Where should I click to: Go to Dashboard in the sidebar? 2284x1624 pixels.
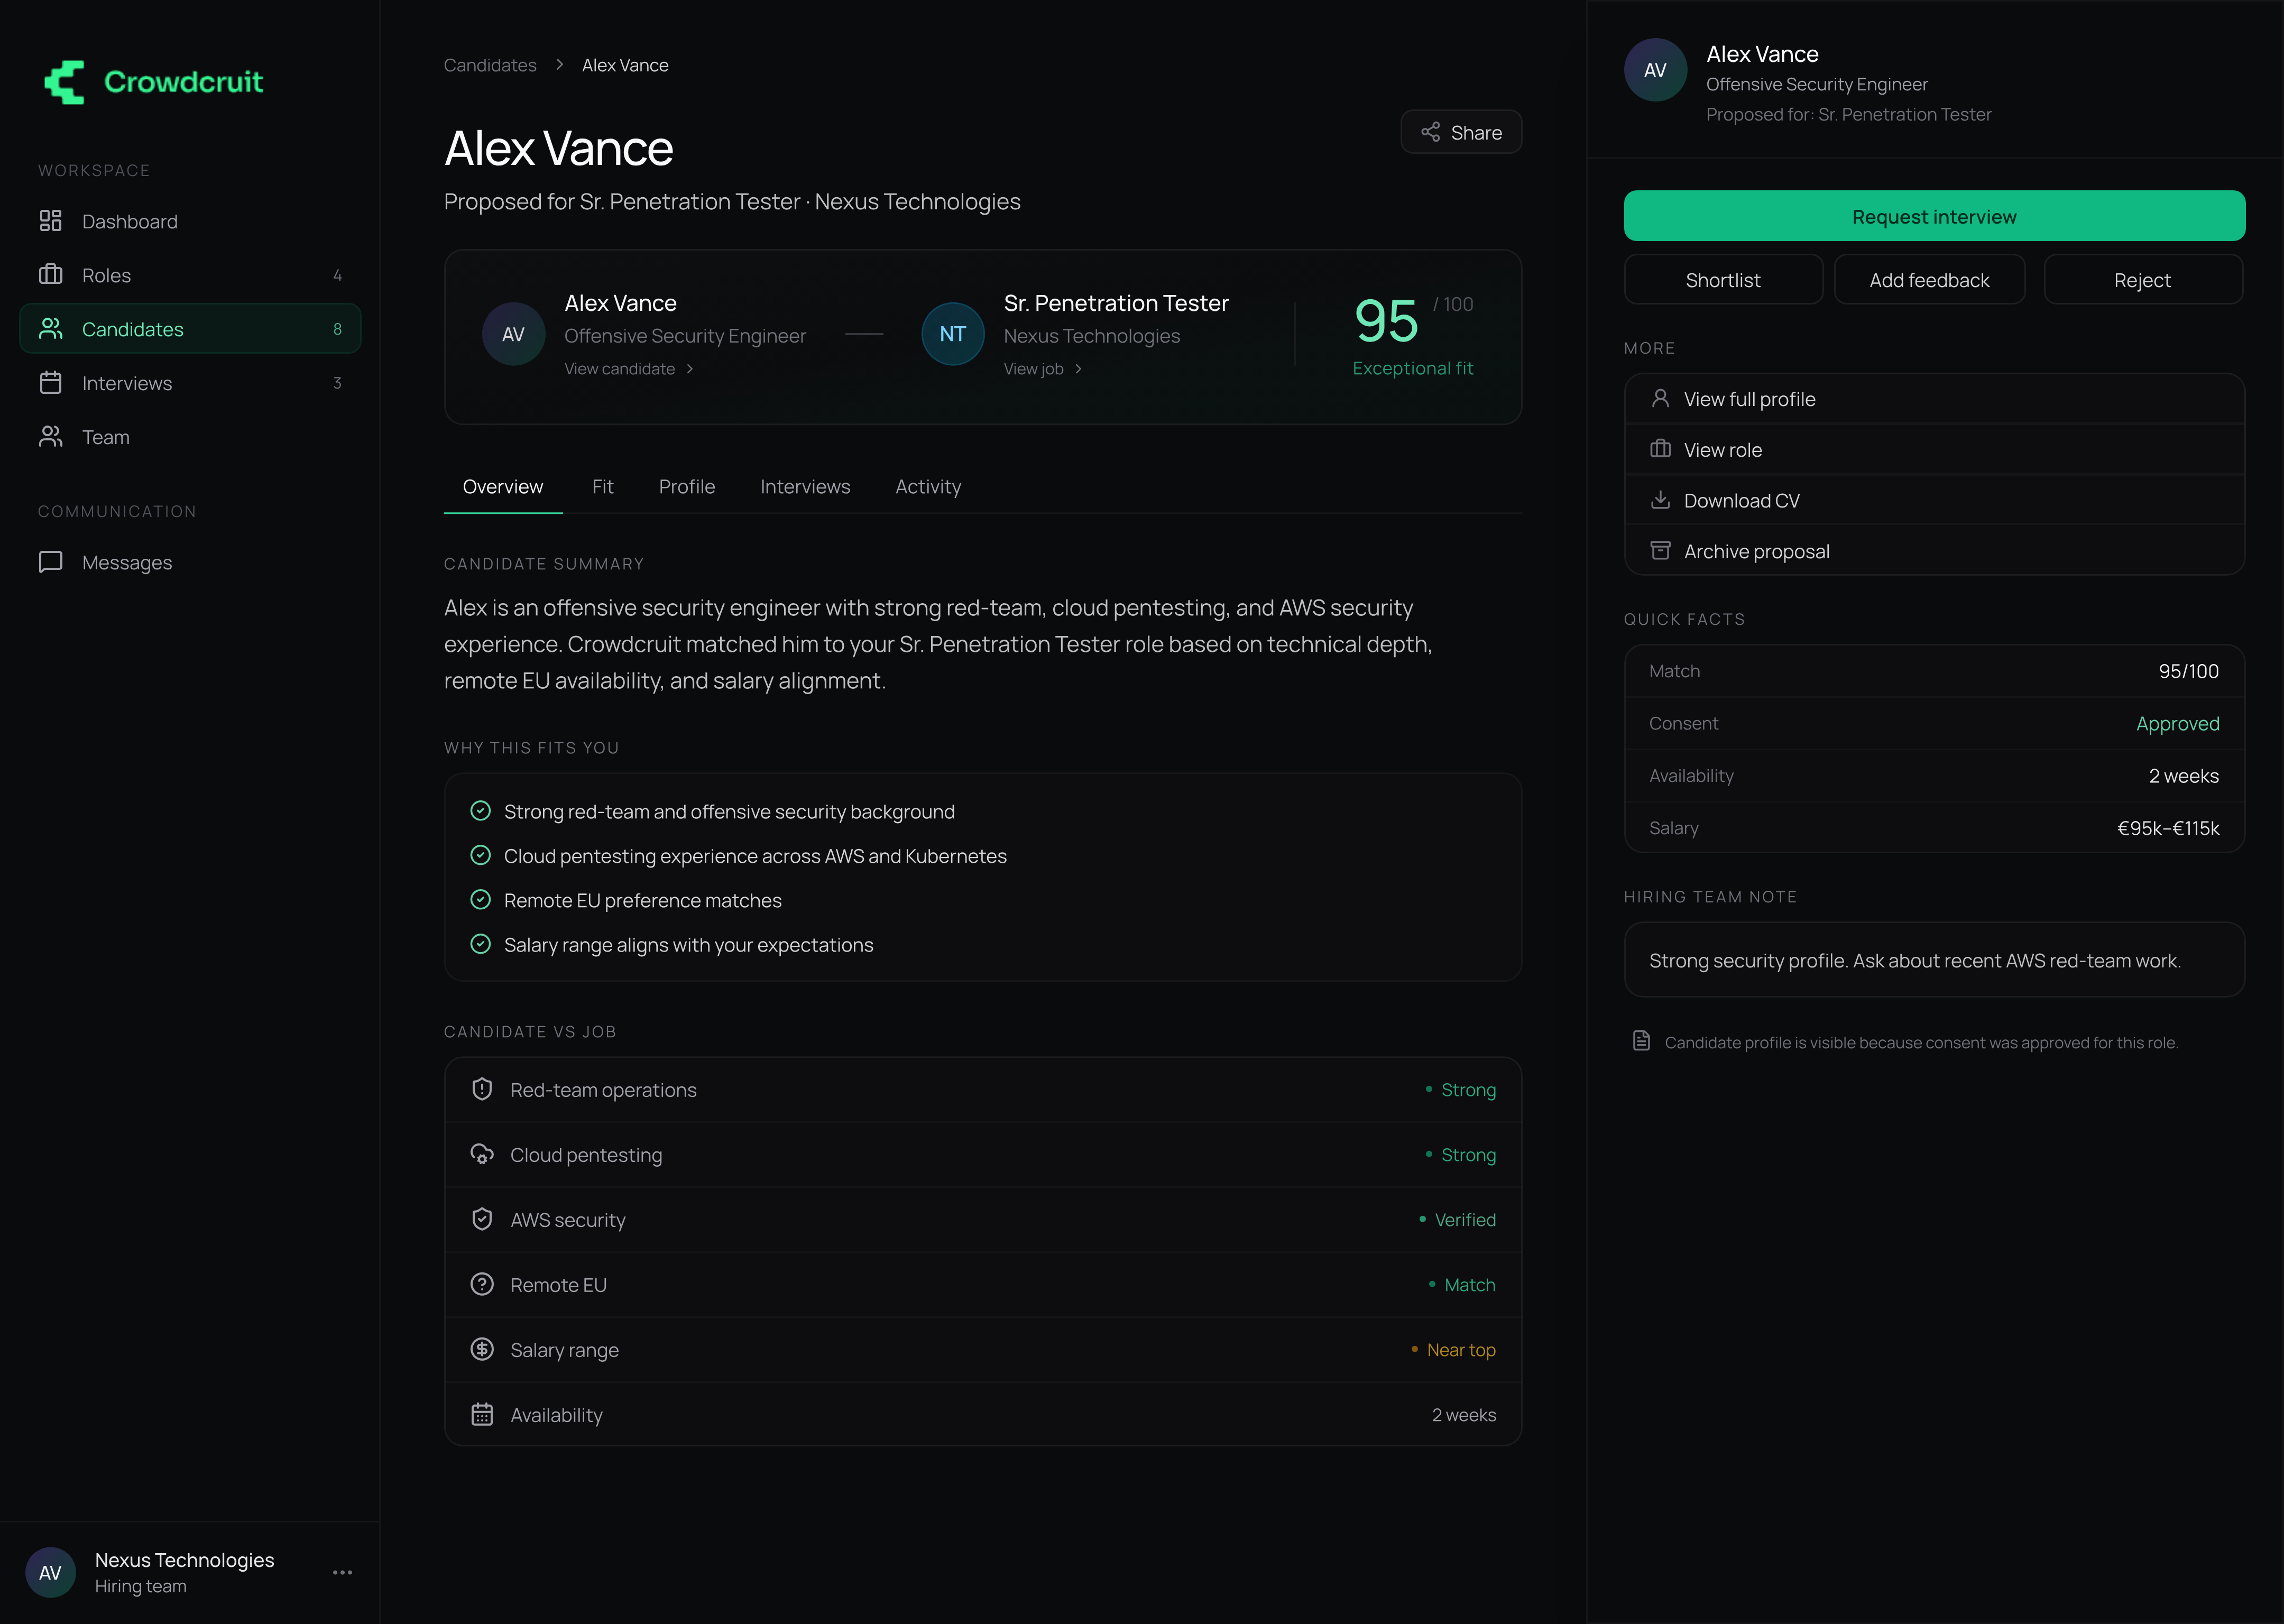(x=190, y=221)
